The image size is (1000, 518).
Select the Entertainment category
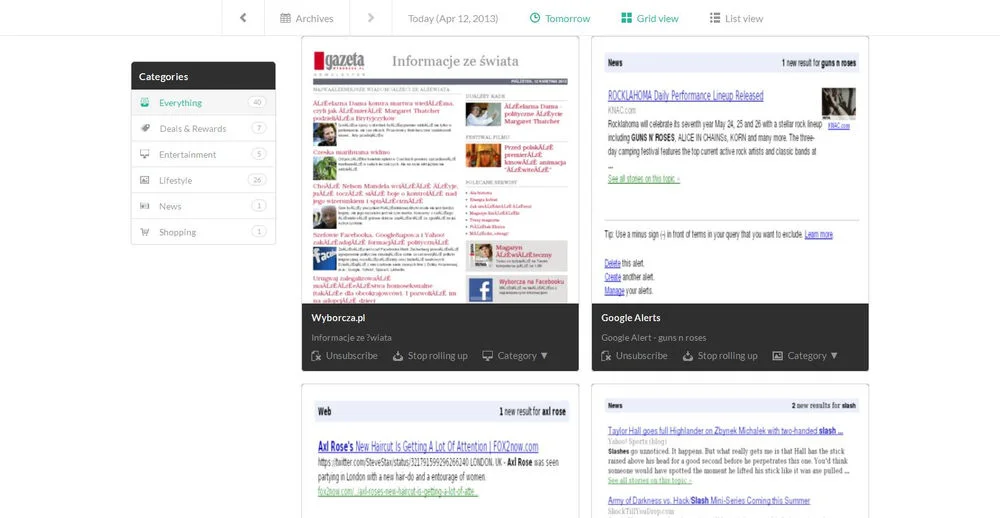click(203, 154)
